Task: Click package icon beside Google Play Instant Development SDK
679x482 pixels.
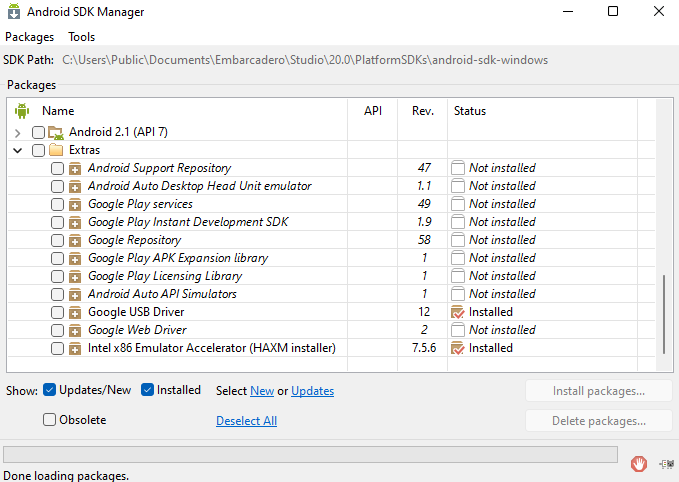Action: 75,223
